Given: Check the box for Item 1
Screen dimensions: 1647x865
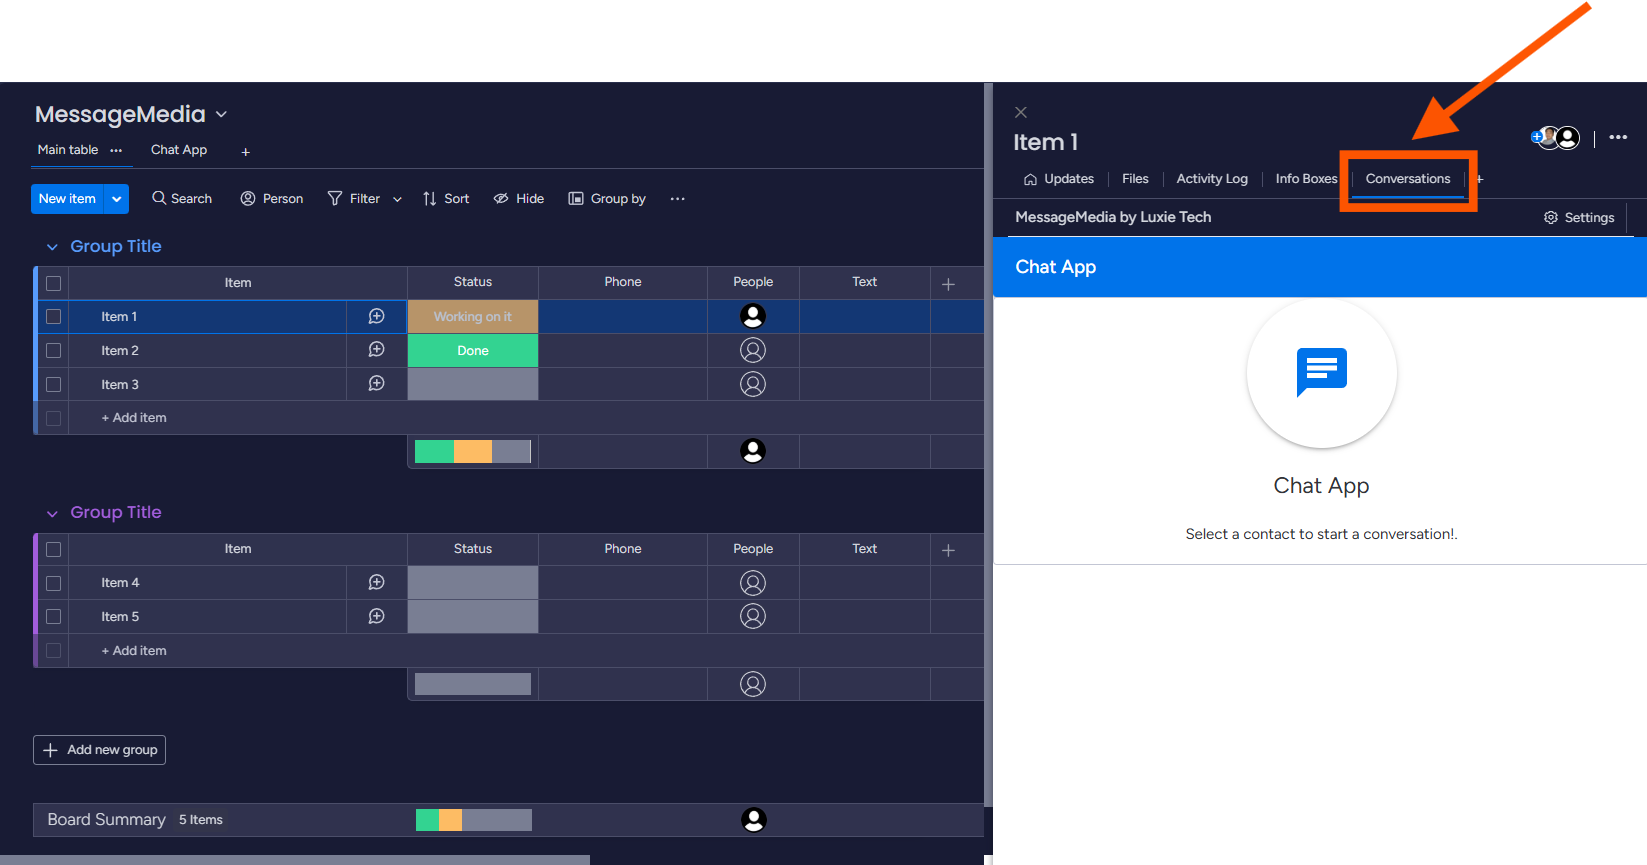Looking at the screenshot, I should click(54, 316).
